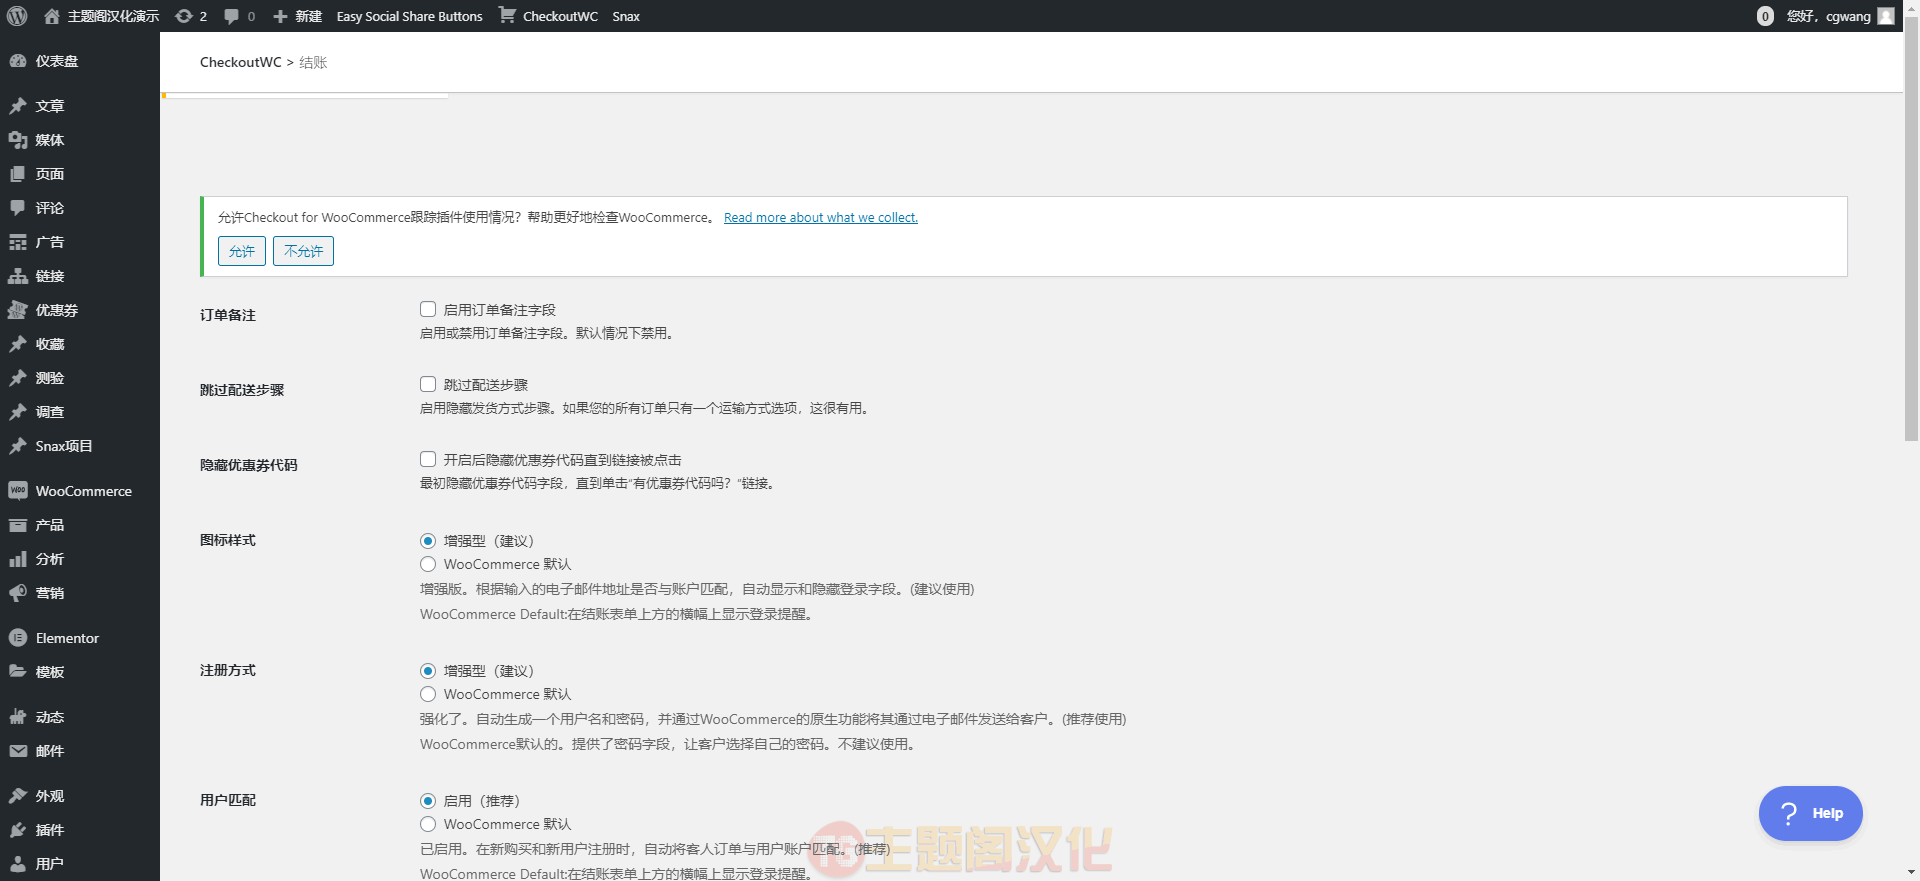Open the comments bubble icon in admin bar
The width and height of the screenshot is (1920, 881).
coord(232,16)
